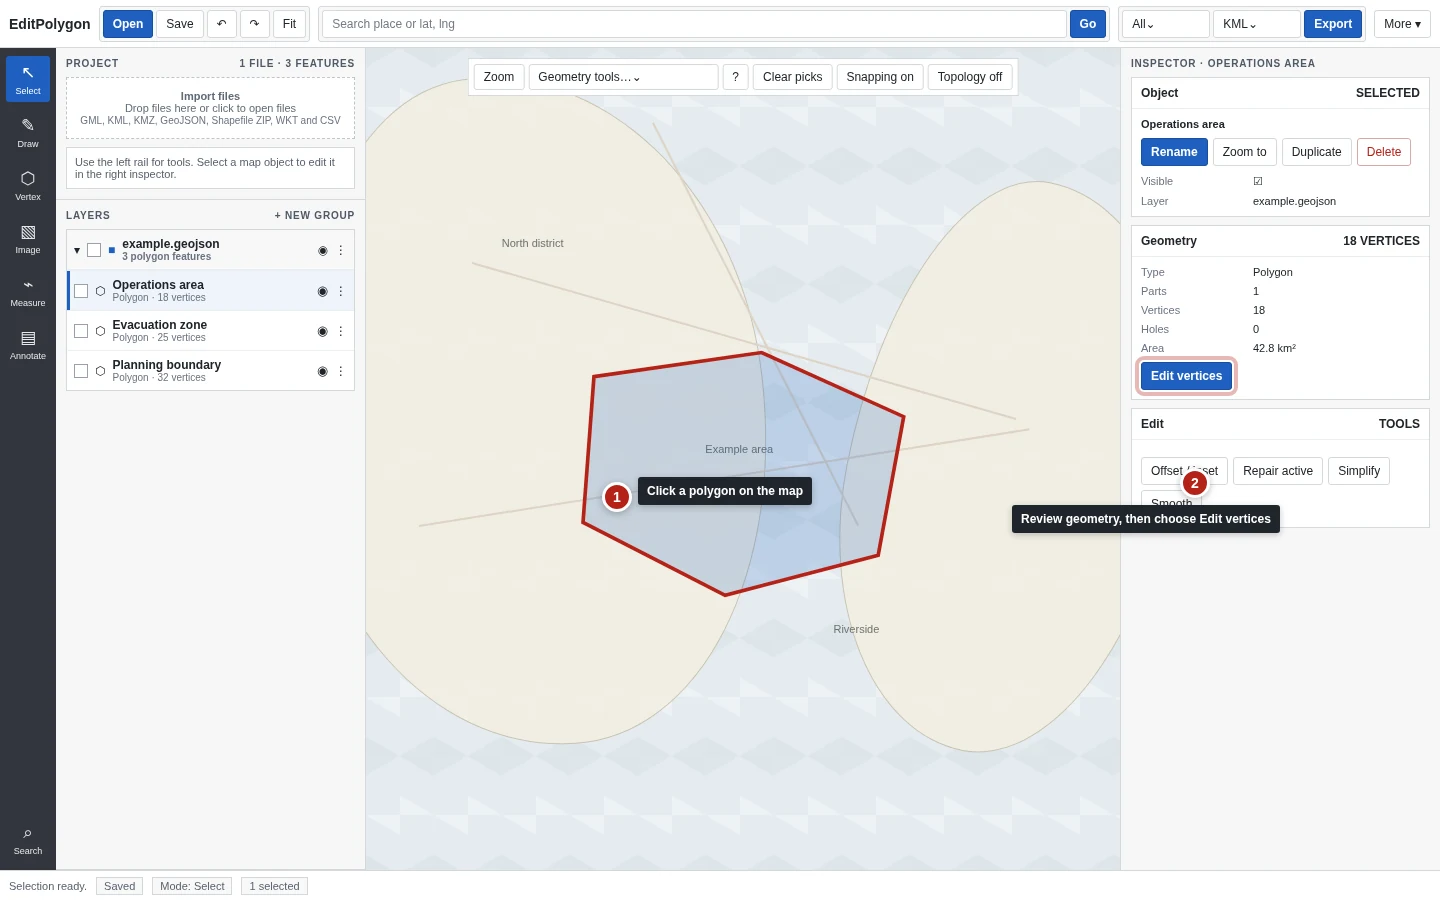
Task: Click the Mode: Select status badge
Action: [x=192, y=886]
